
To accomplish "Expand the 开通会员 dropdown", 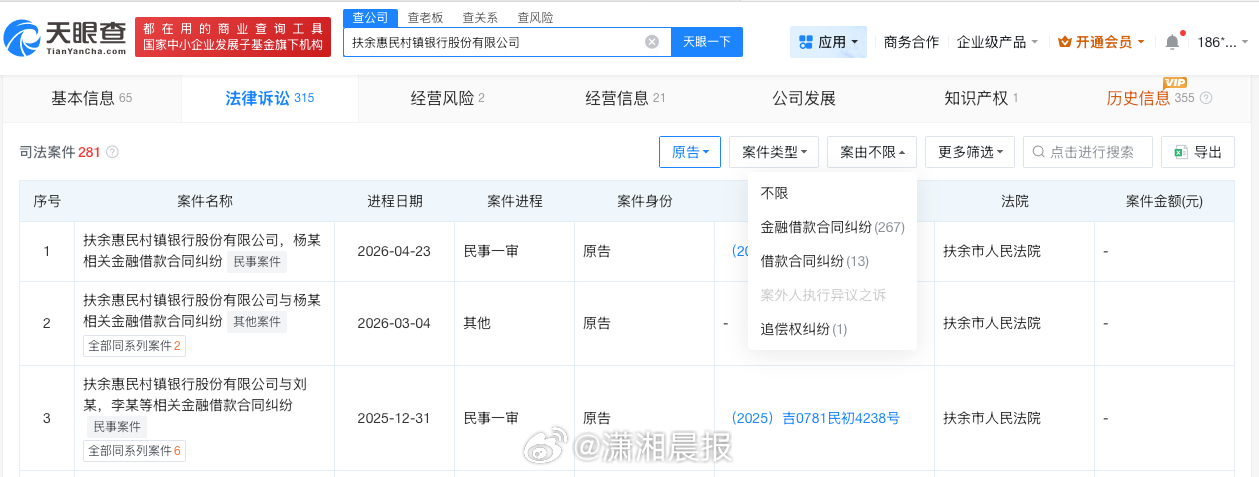I will (1101, 42).
